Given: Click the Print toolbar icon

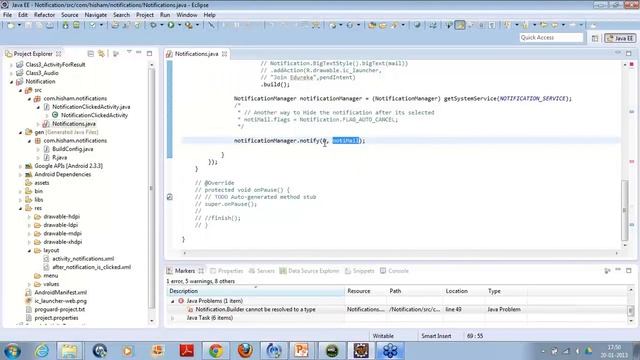Looking at the screenshot, I should tap(50, 25).
